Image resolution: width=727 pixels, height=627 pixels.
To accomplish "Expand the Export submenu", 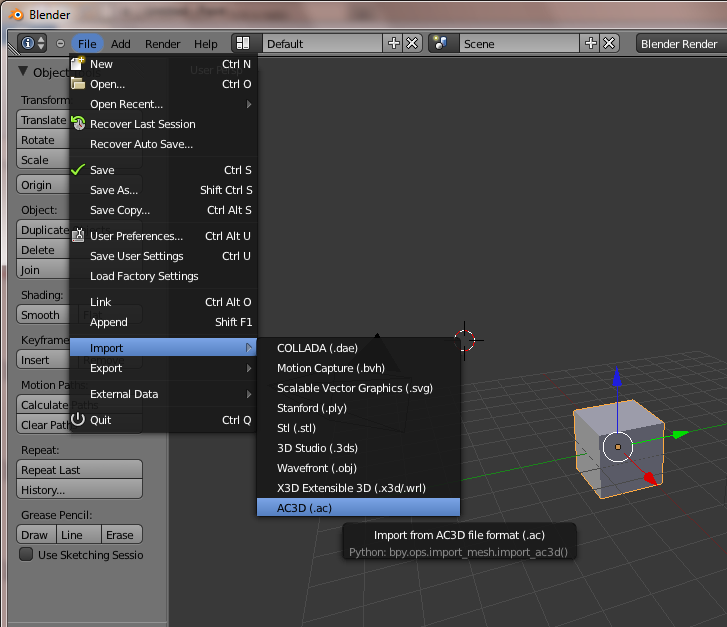I will click(x=163, y=368).
